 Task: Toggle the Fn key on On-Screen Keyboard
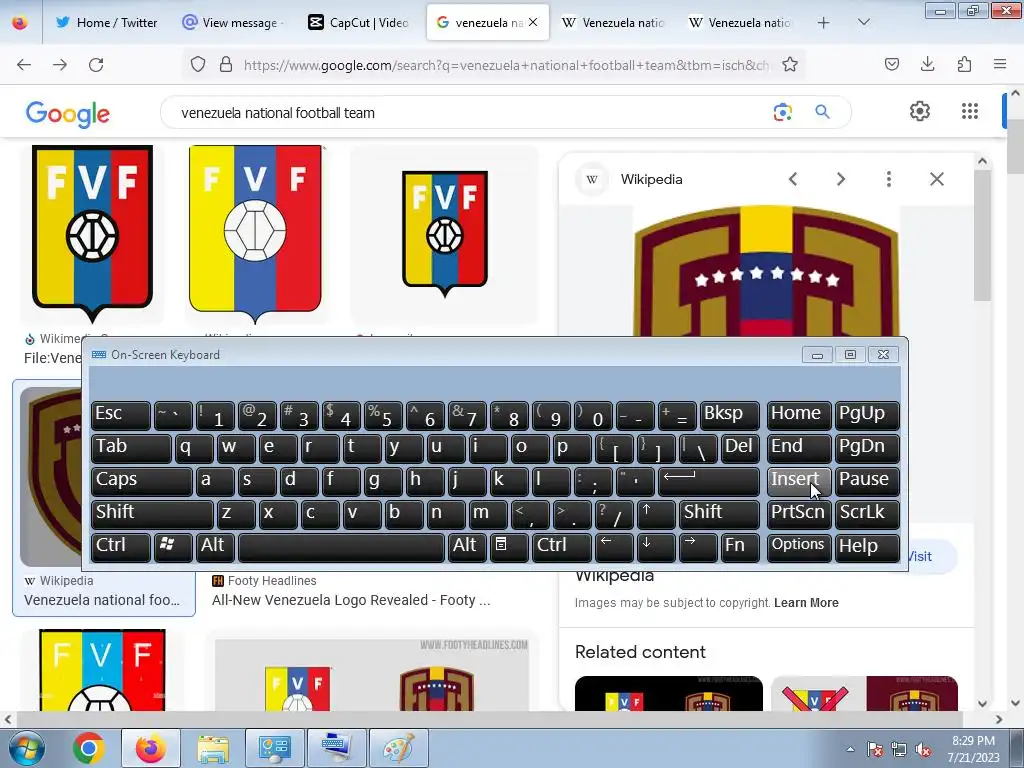coord(740,547)
